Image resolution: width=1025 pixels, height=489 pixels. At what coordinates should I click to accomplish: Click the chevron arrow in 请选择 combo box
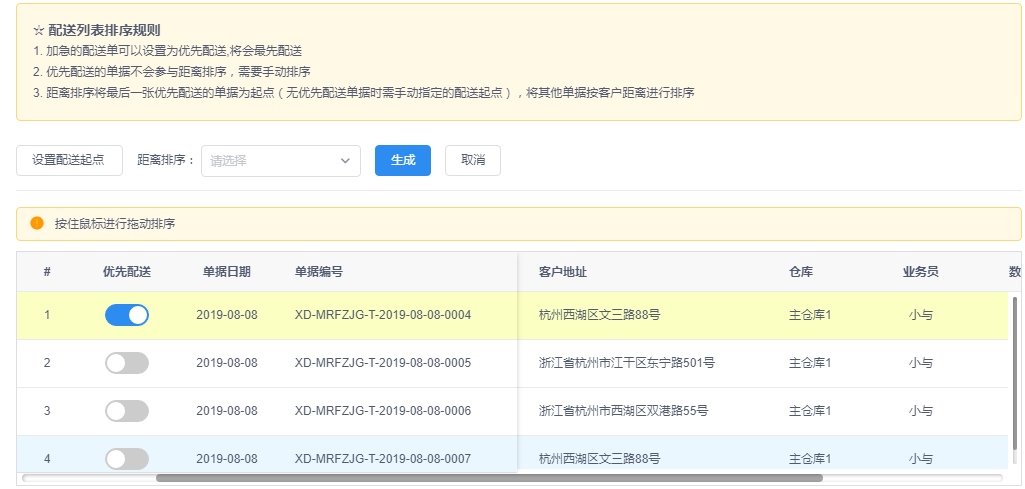[x=345, y=161]
